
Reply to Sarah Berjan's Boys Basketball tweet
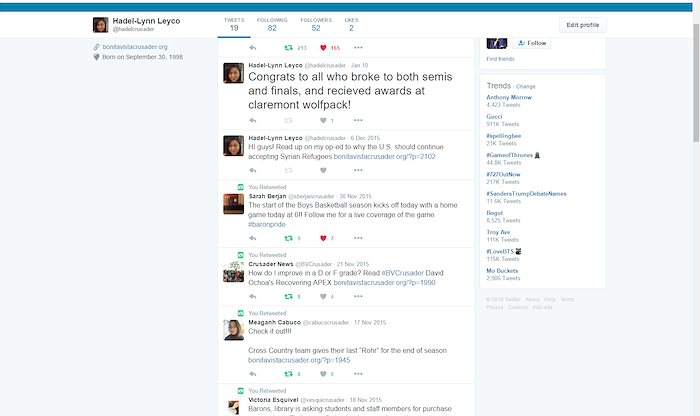click(x=253, y=238)
